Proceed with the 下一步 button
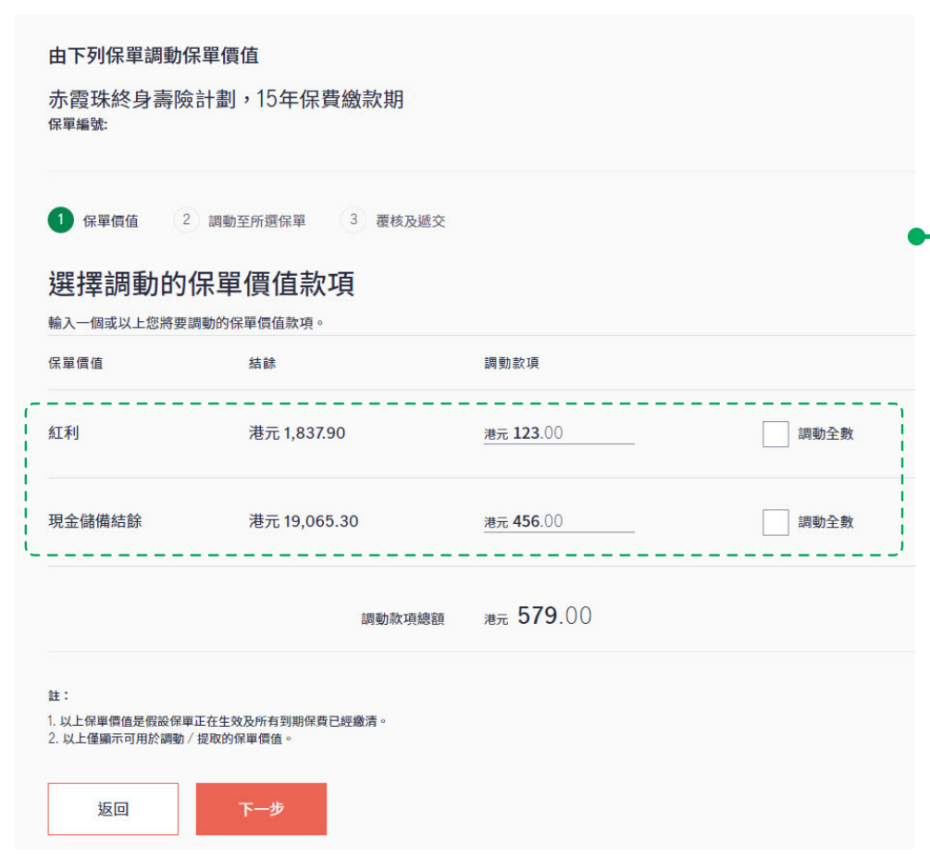This screenshot has height=860, width=930. click(x=261, y=809)
